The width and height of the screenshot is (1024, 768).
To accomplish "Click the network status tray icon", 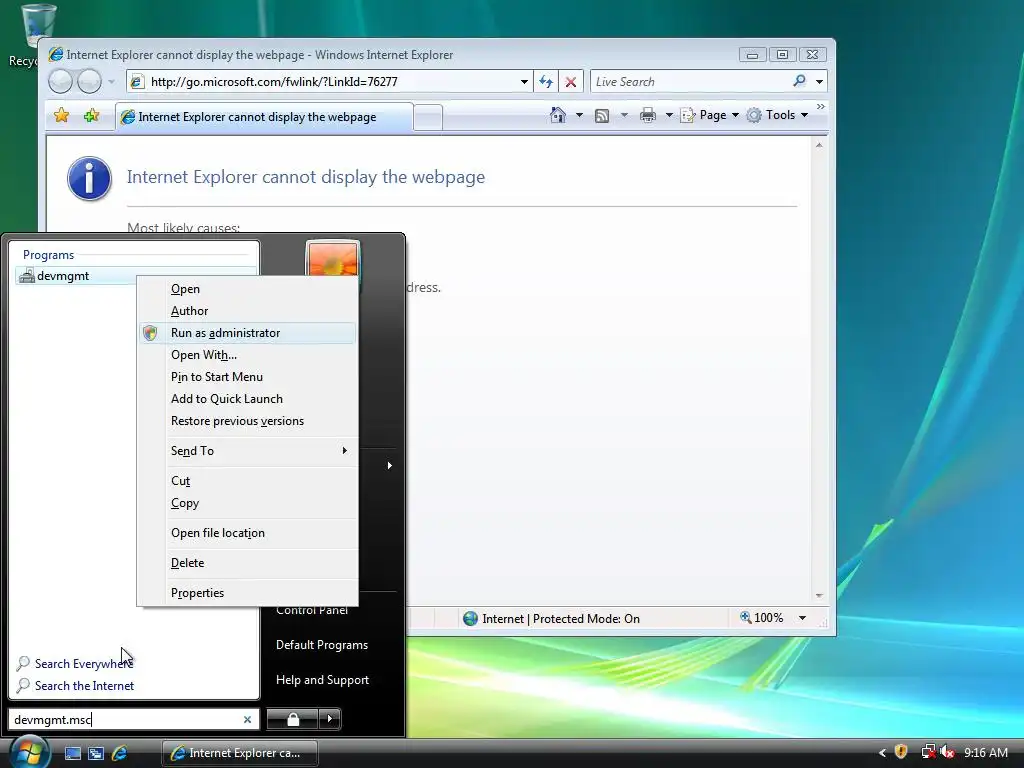I will (927, 752).
